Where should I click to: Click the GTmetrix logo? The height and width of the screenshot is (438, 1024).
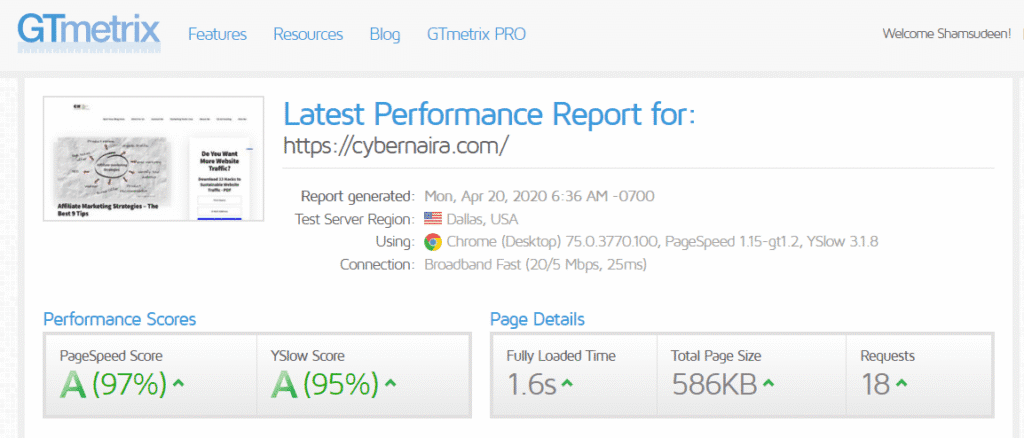point(88,32)
